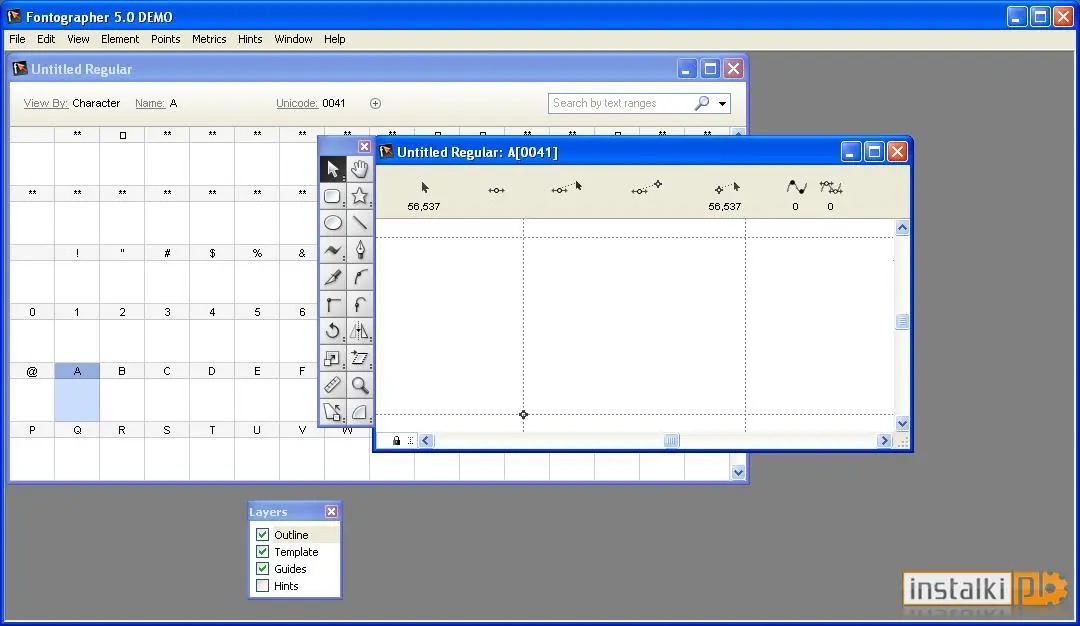The width and height of the screenshot is (1080, 626).
Task: Select the Pen tool in the toolbox
Action: click(360, 250)
